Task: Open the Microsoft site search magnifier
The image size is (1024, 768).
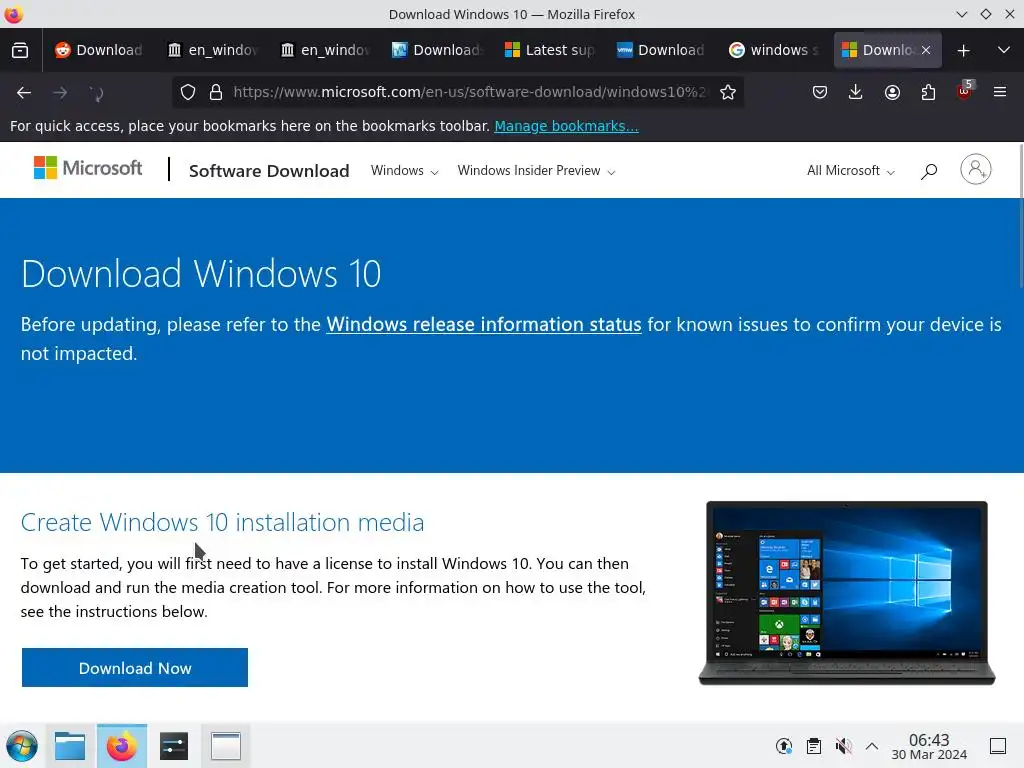Action: pyautogui.click(x=929, y=171)
